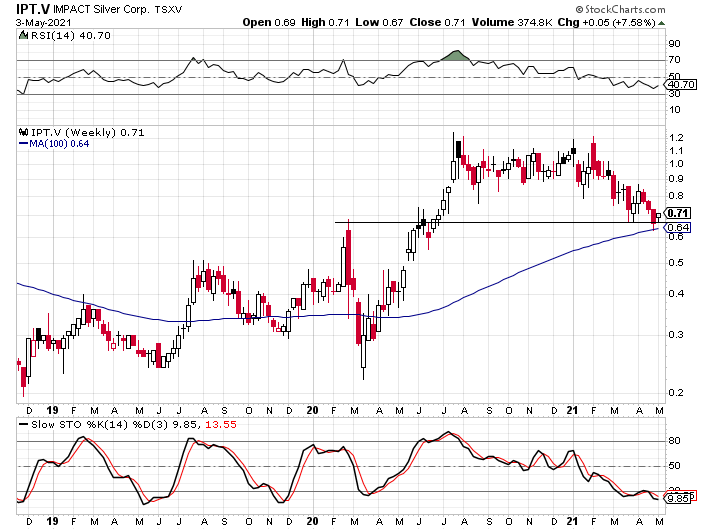Click the 0.71 last price tag
This screenshot has width=705, height=530.
tap(677, 213)
